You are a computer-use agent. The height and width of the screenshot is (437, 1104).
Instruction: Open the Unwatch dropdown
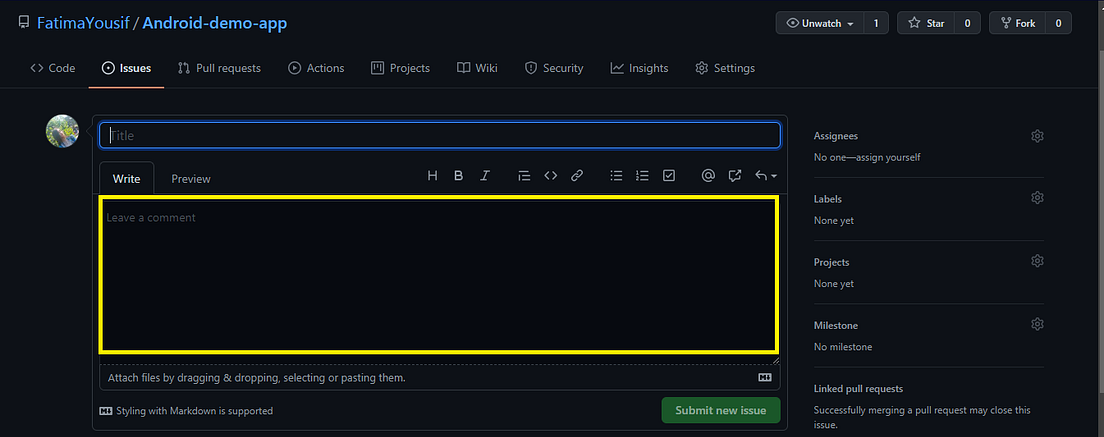(820, 23)
